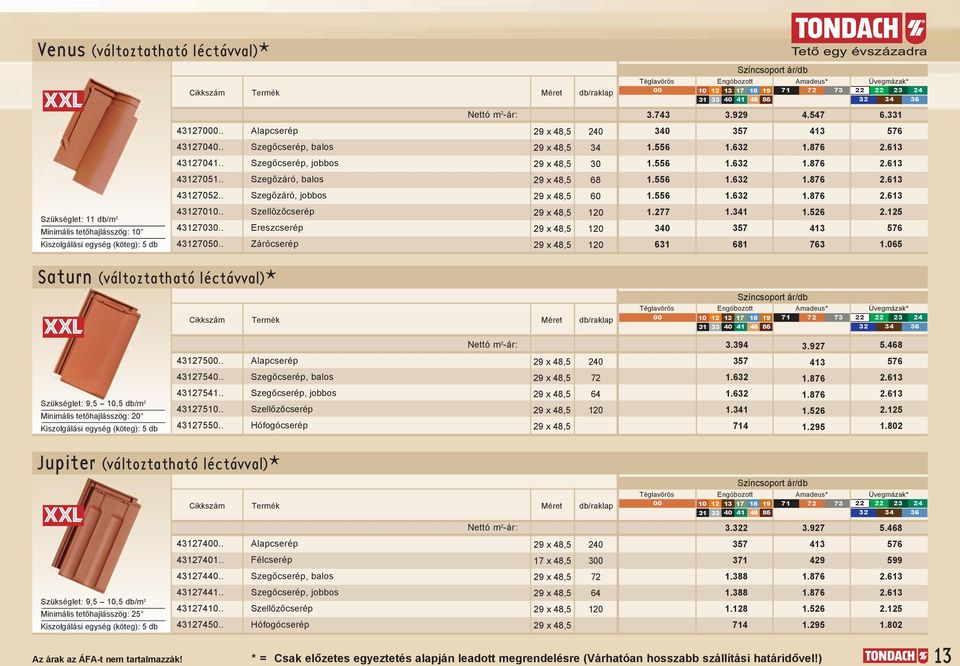Click the "Engóbozott" column label in the Venus table
The width and height of the screenshot is (960, 666).
735,81
